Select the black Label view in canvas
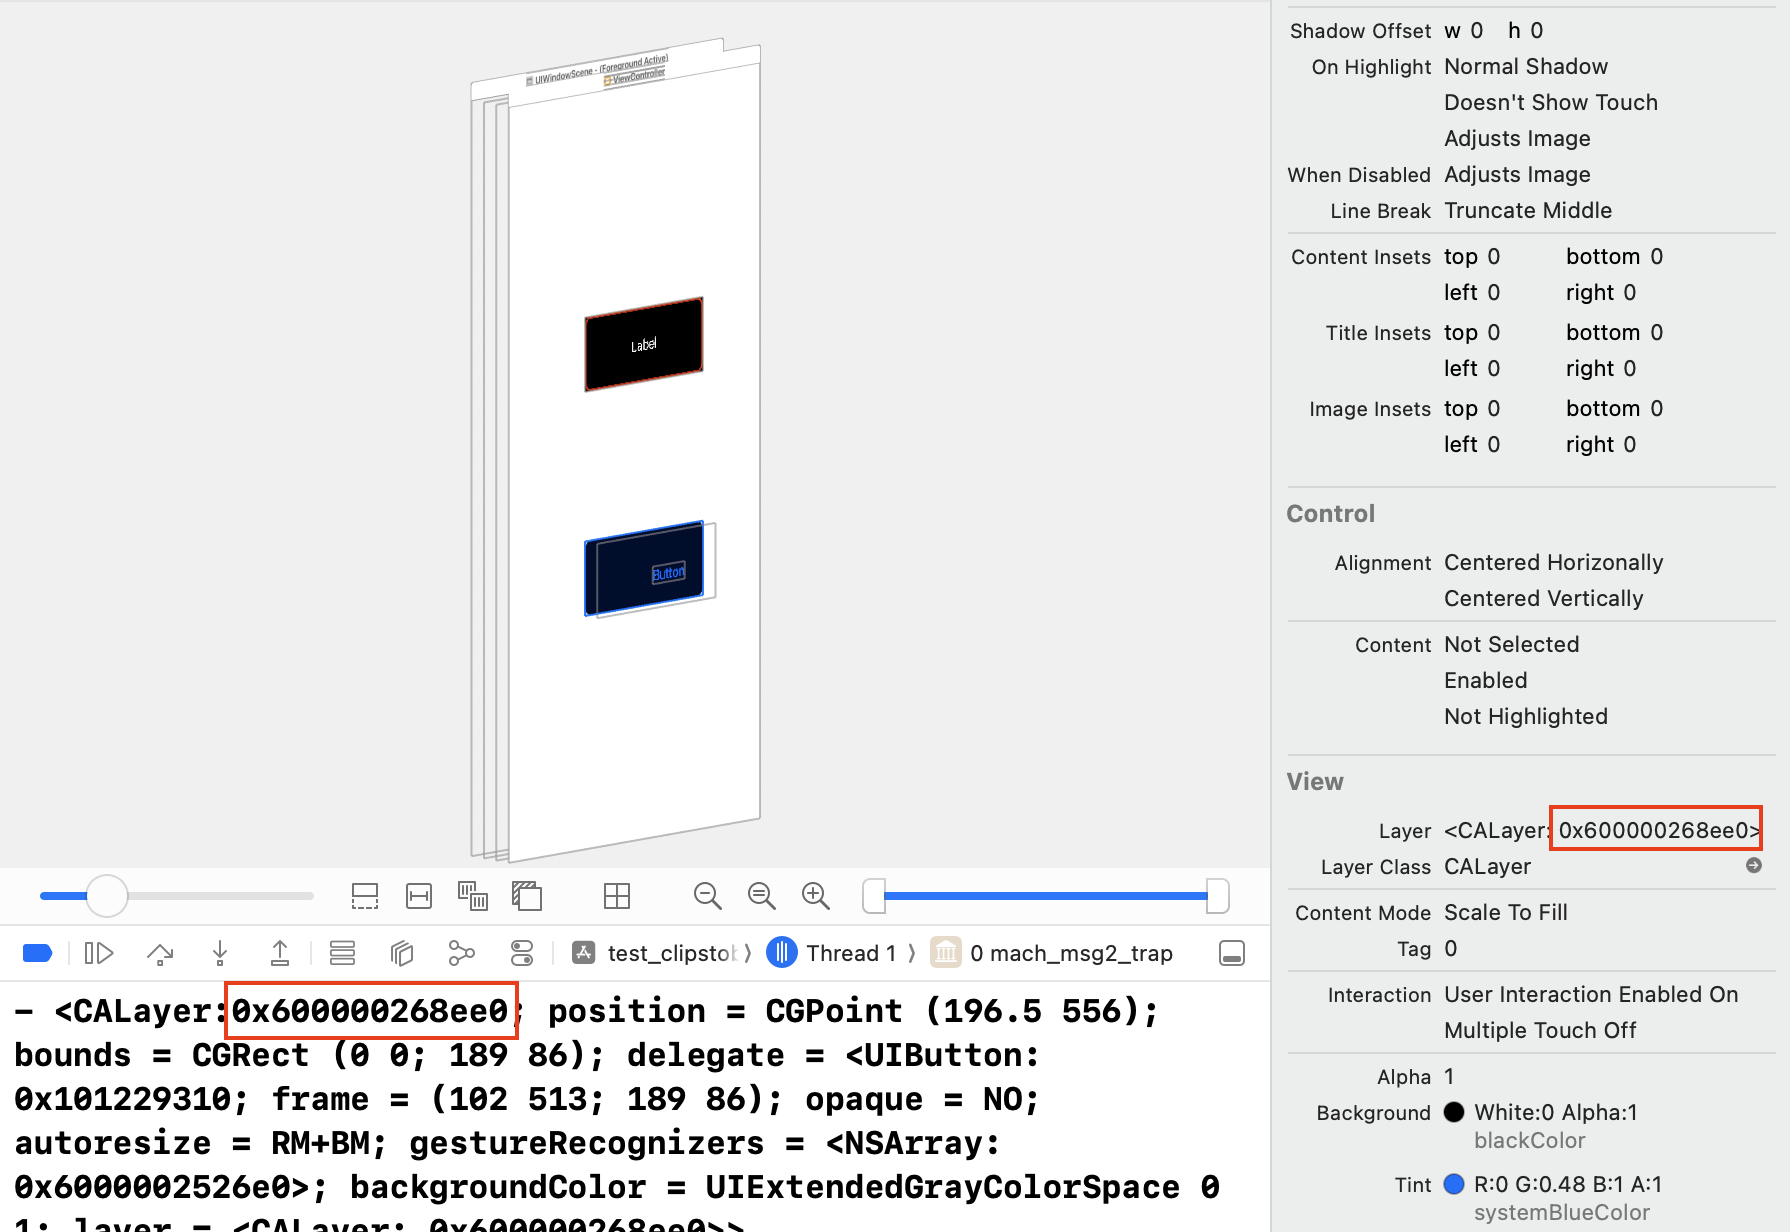Image resolution: width=1790 pixels, height=1232 pixels. [x=644, y=344]
